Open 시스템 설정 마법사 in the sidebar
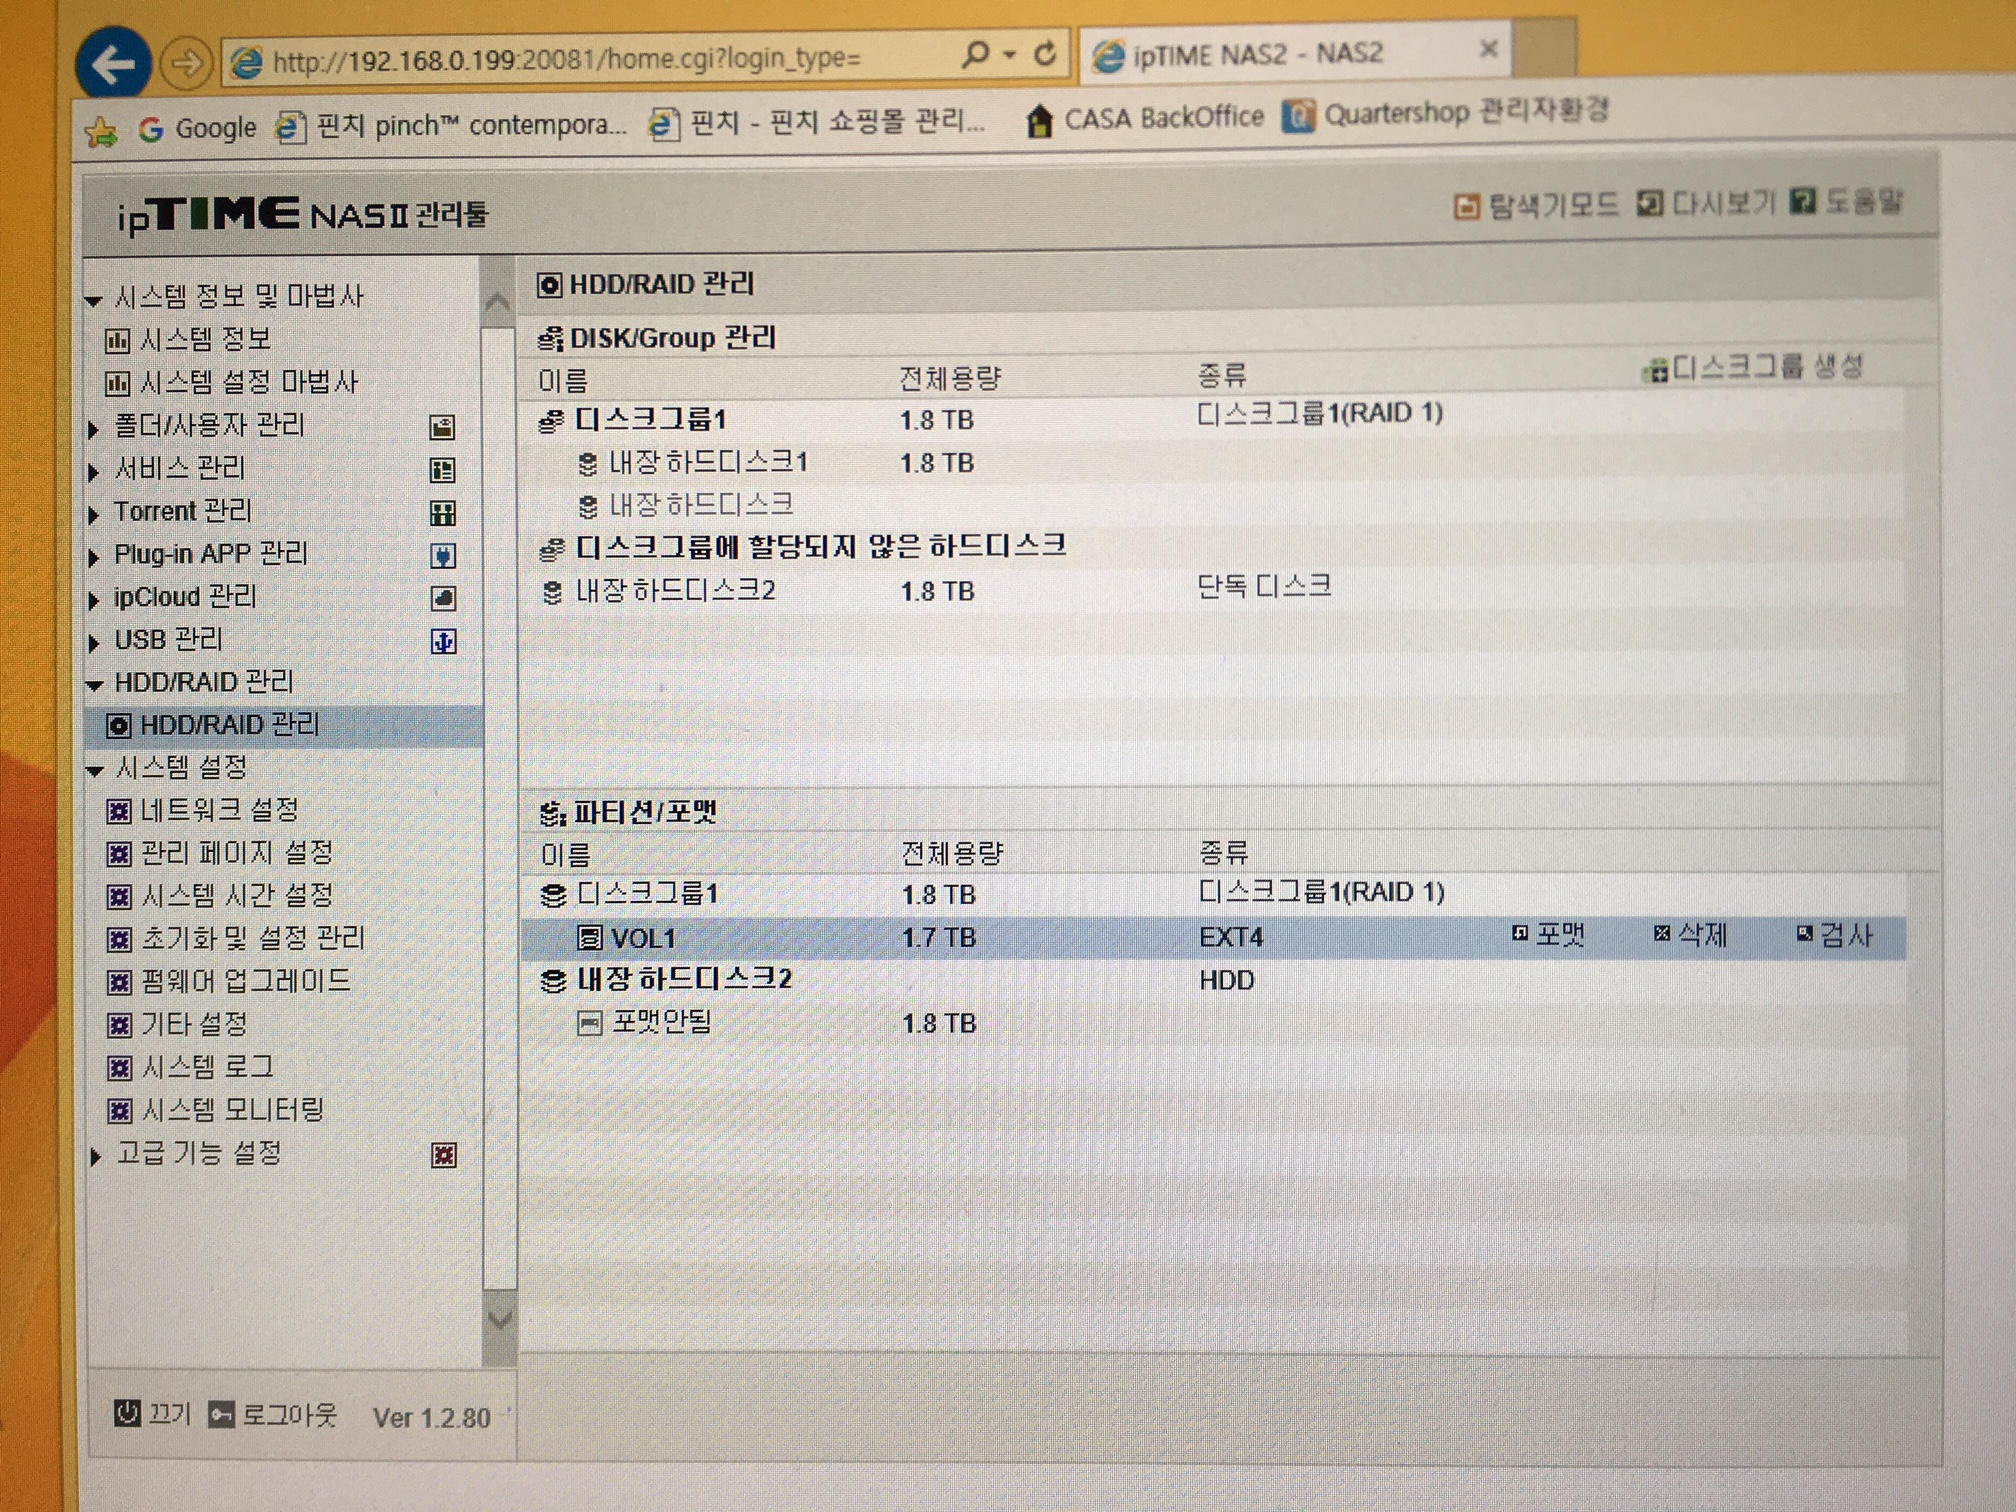This screenshot has width=2016, height=1512. (x=232, y=382)
